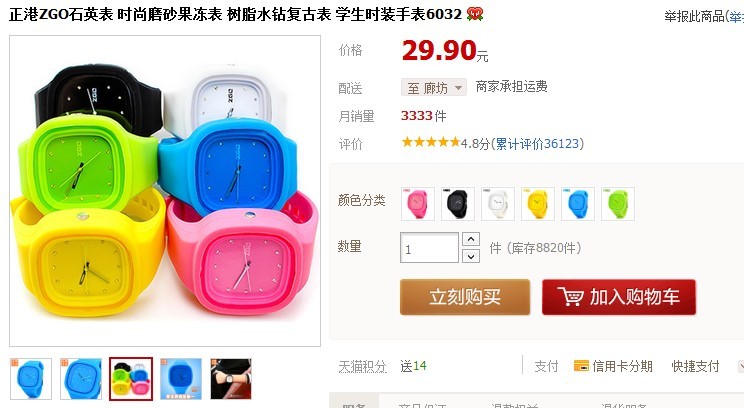Screen dimensions: 744x408
Task: Select the blue watch color option
Action: pos(577,204)
